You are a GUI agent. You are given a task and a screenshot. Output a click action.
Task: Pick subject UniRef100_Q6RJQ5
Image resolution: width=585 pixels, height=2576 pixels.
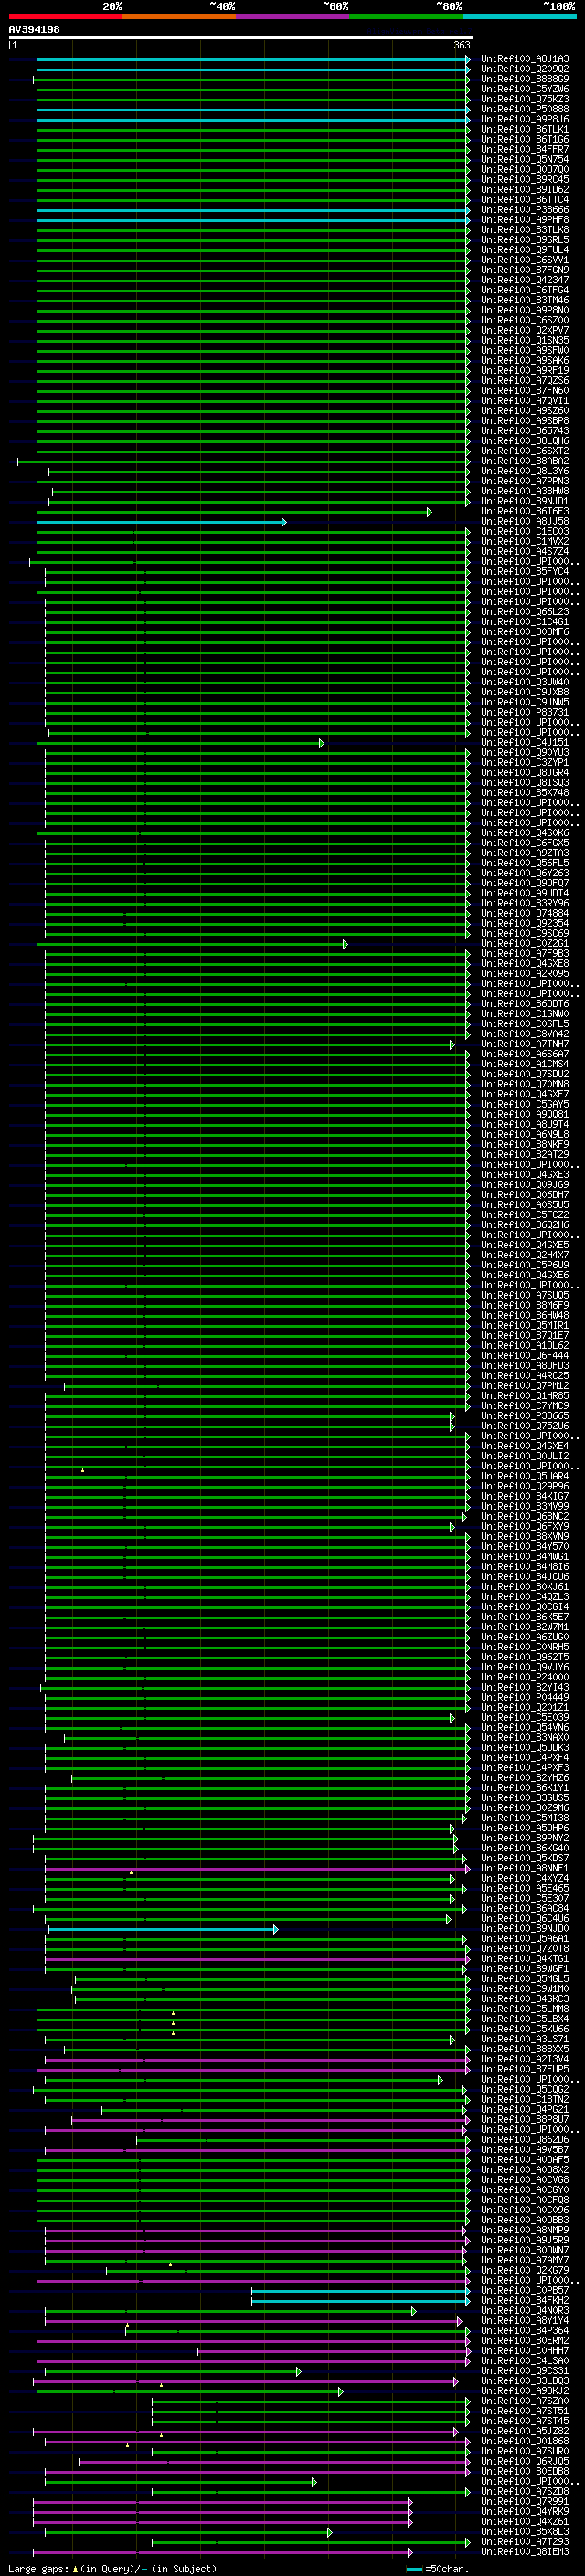[525, 2461]
